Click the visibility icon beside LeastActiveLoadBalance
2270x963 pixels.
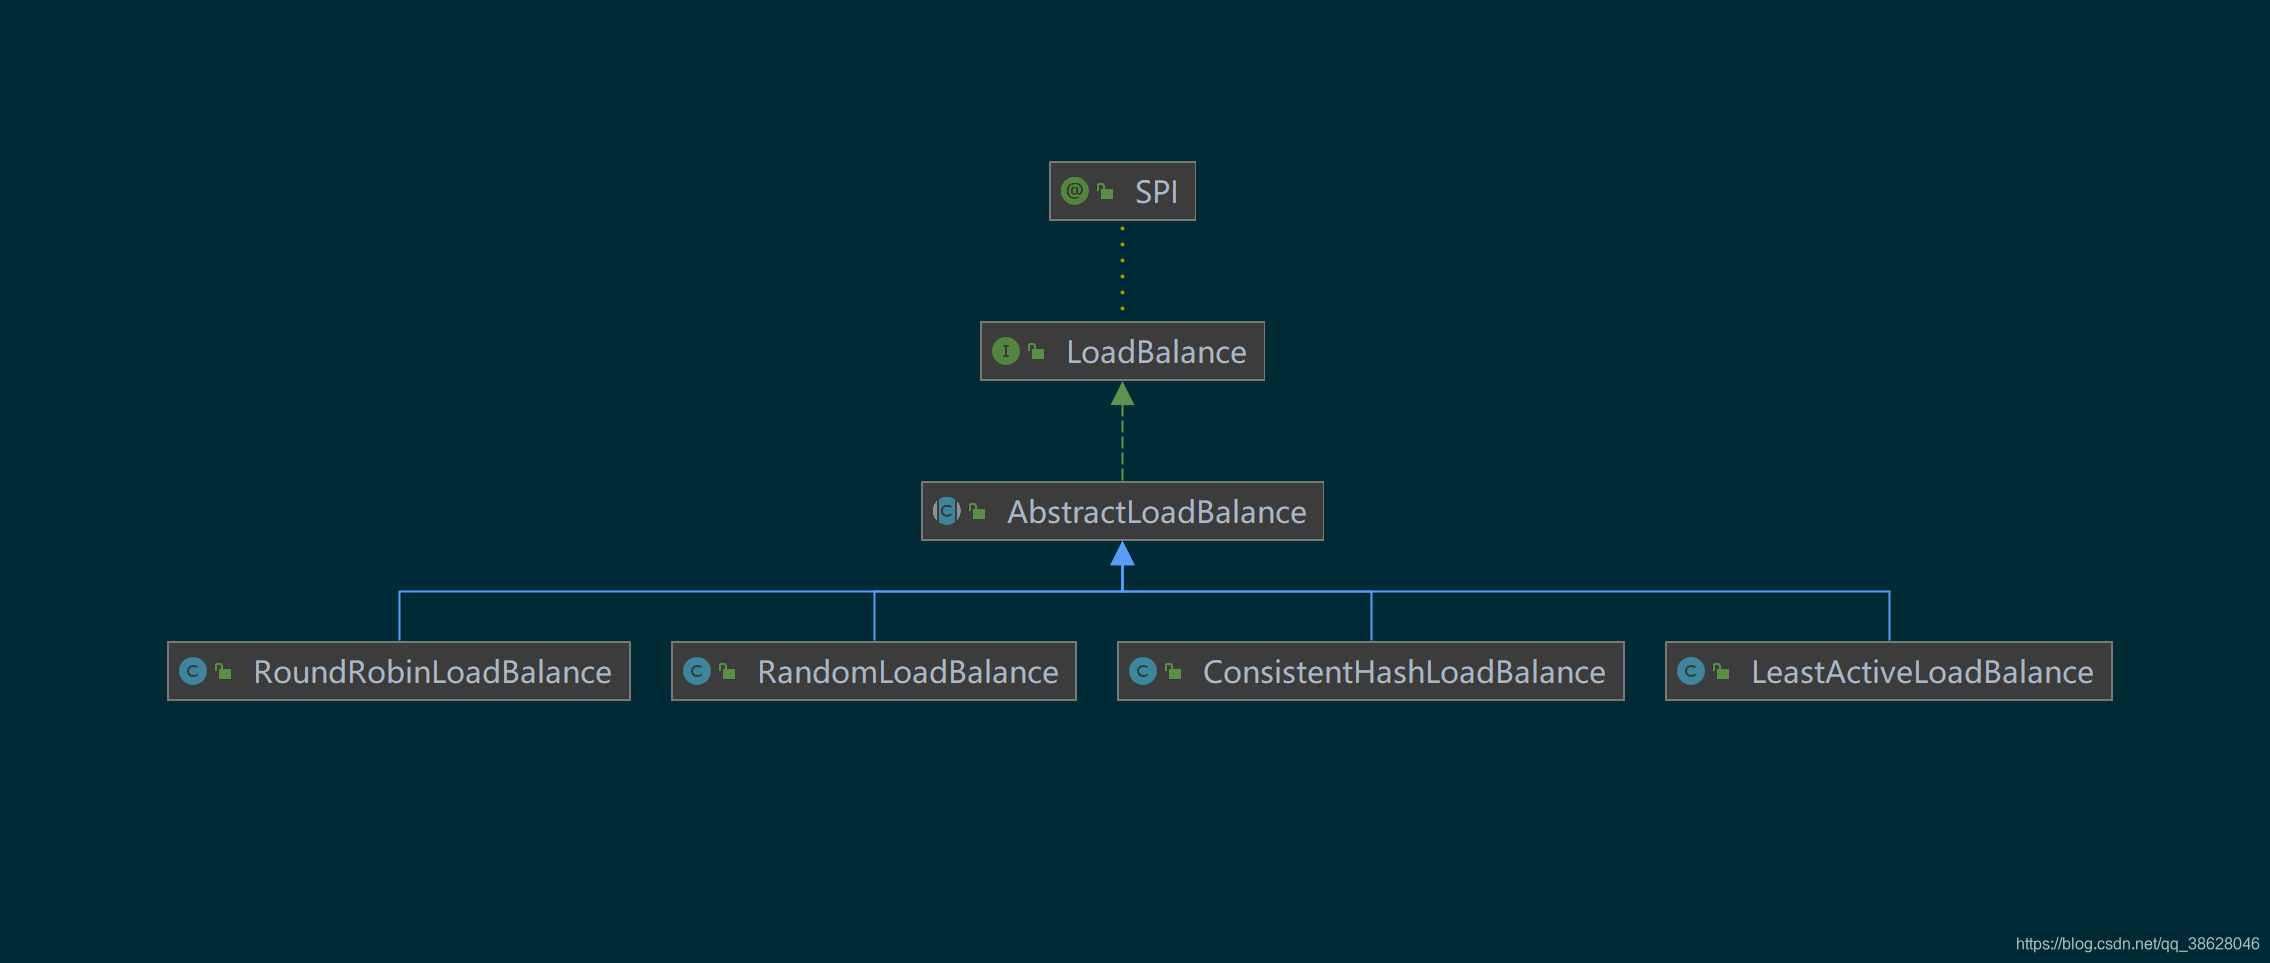(1721, 671)
